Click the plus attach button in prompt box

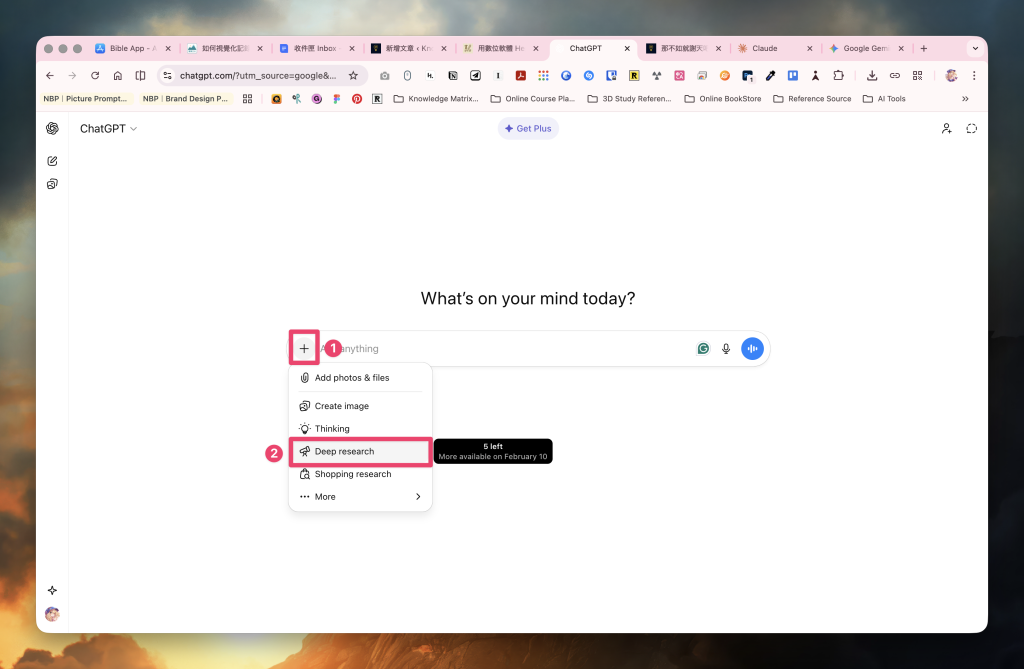pyautogui.click(x=304, y=348)
